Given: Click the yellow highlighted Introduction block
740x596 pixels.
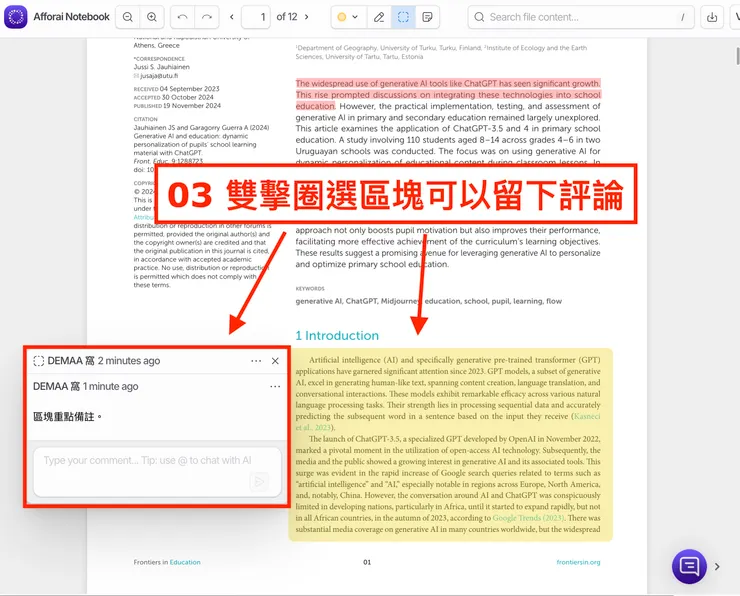Looking at the screenshot, I should 451,445.
